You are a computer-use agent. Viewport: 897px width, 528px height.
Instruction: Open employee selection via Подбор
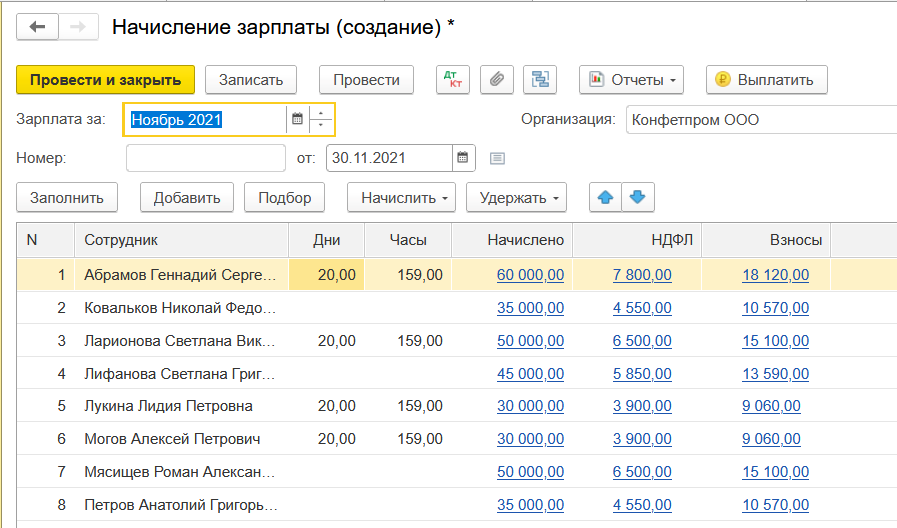(x=284, y=197)
